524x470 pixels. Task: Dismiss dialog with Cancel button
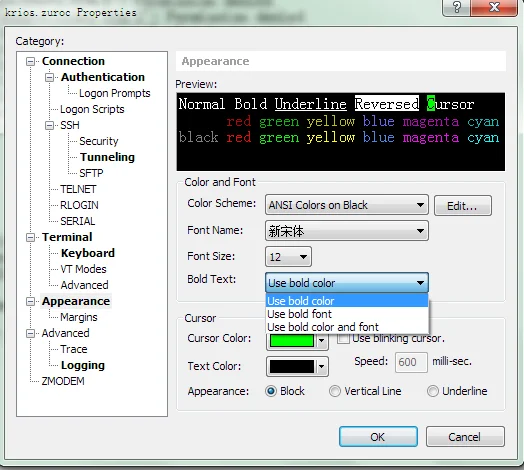click(465, 437)
